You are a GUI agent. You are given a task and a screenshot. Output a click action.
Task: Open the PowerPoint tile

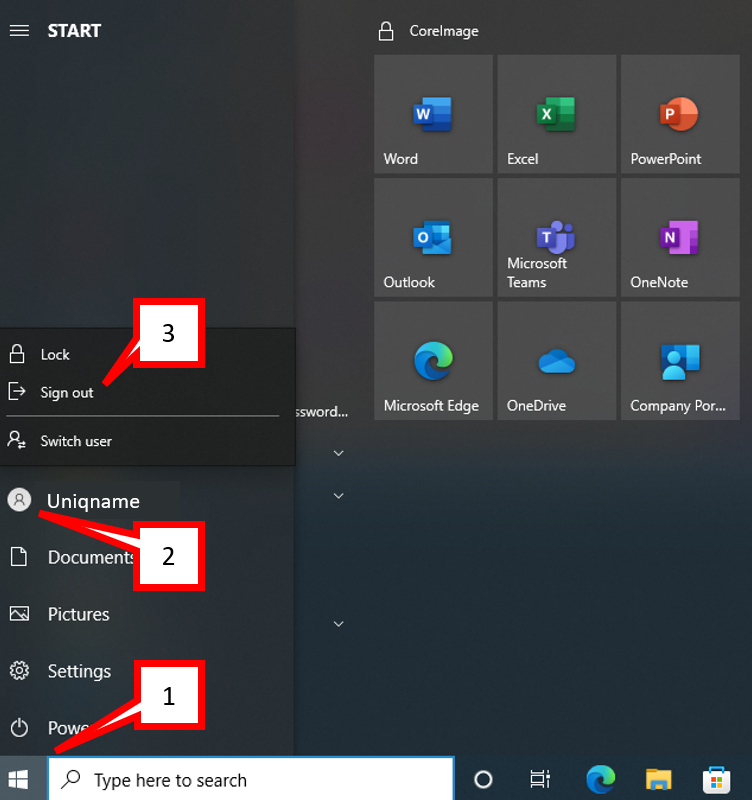pyautogui.click(x=680, y=114)
